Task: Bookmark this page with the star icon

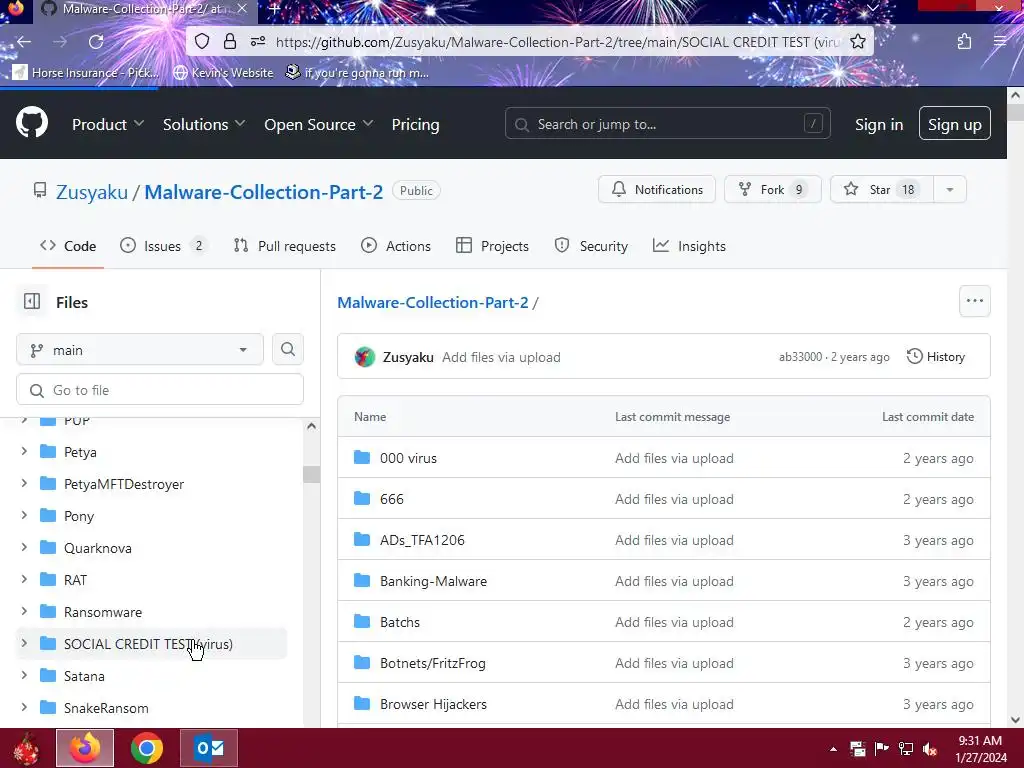Action: (x=858, y=42)
